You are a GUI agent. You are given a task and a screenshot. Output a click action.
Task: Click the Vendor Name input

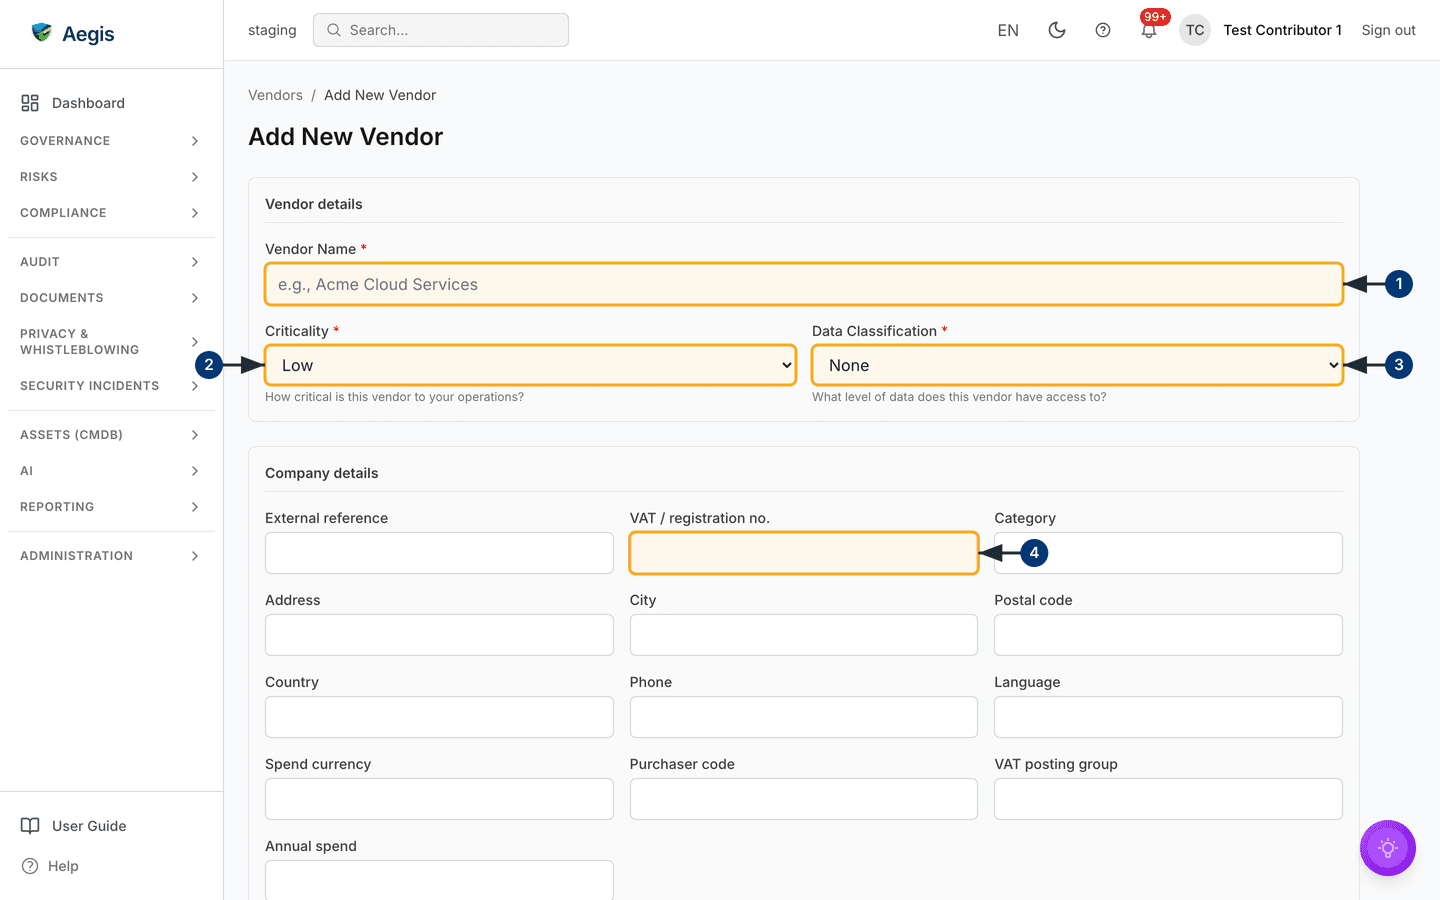click(804, 284)
